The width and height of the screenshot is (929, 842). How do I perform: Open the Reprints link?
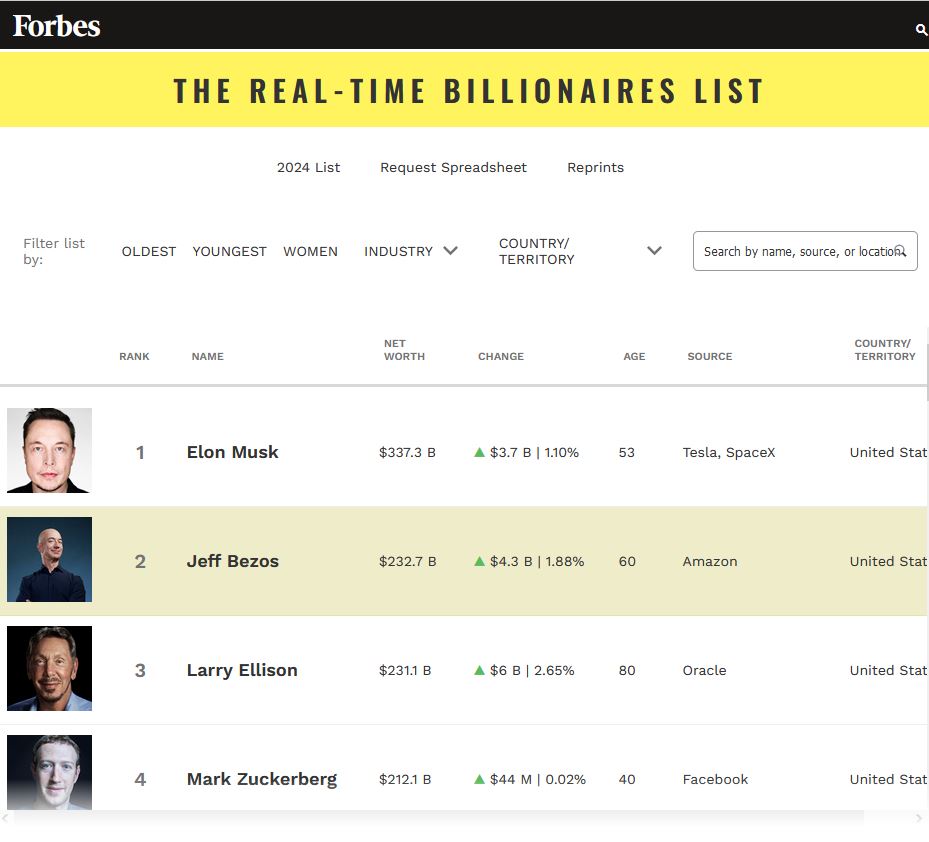pos(595,167)
